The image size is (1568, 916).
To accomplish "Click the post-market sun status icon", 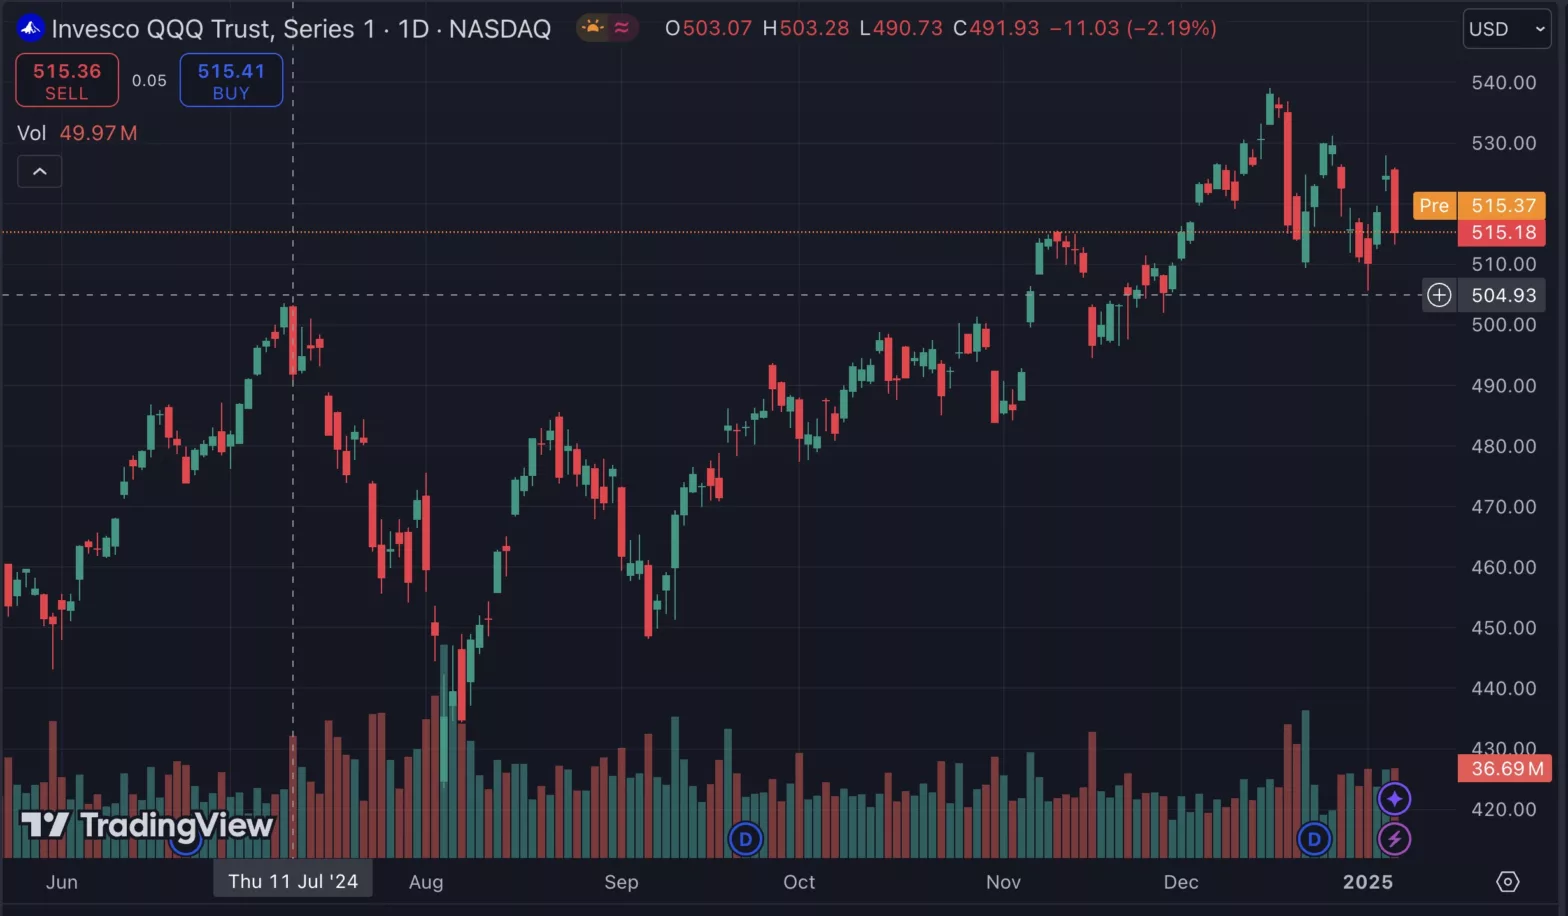I will (x=593, y=28).
